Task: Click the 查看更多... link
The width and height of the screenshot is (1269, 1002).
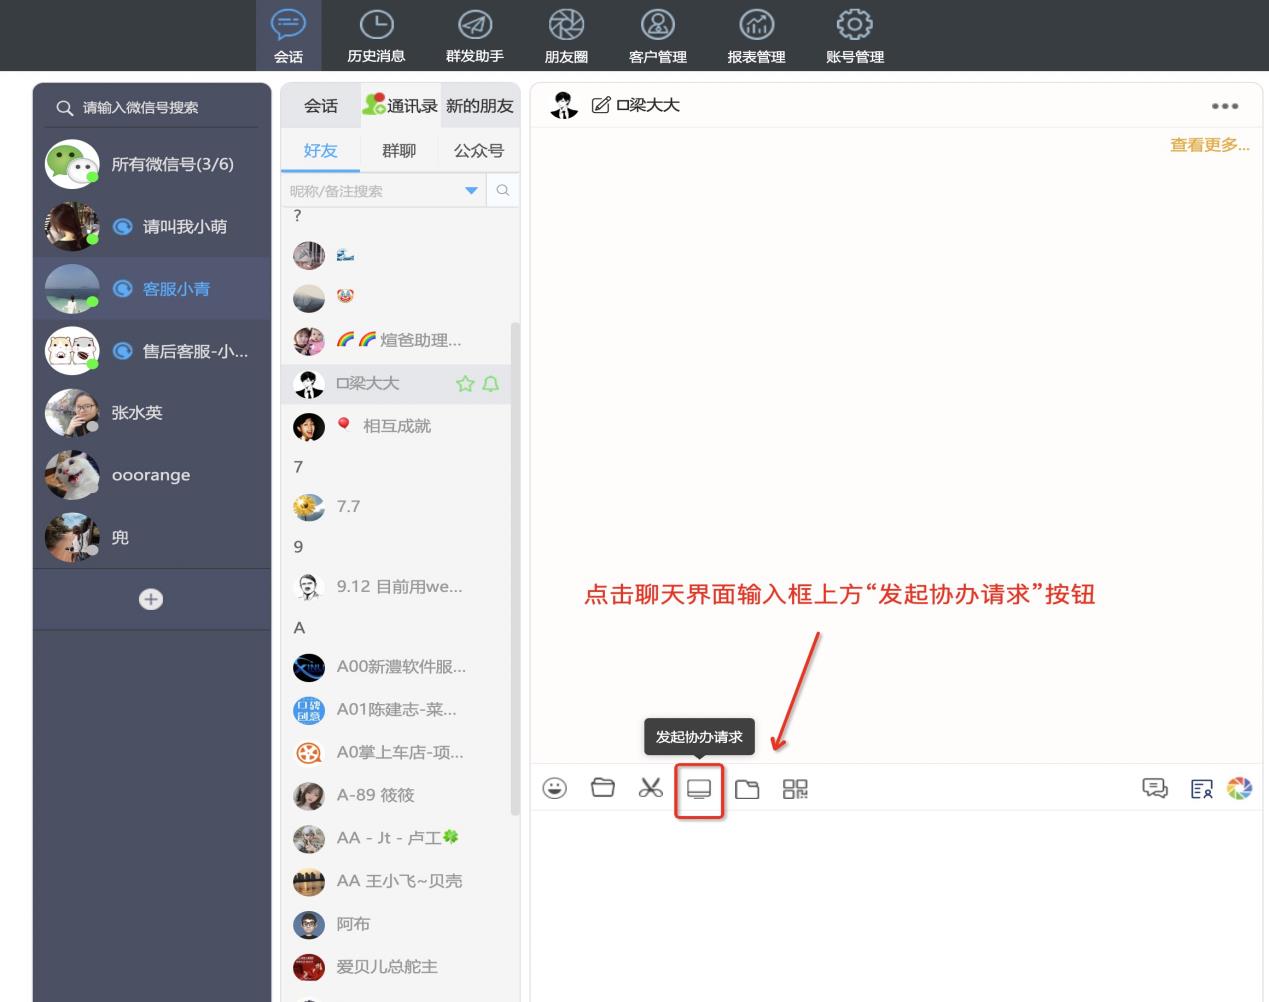Action: coord(1210,145)
